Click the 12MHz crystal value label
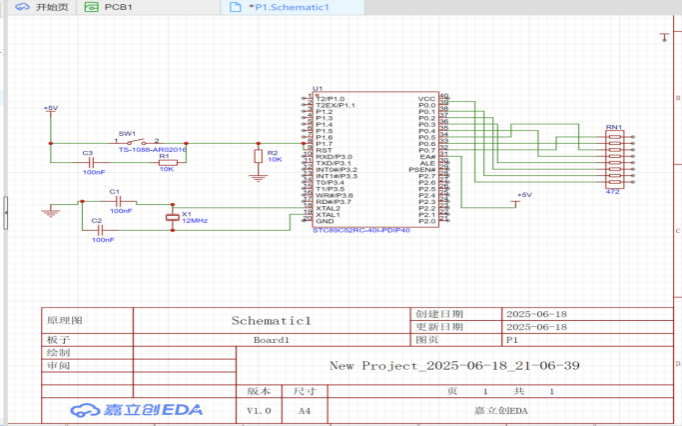Screen dimensions: 682x426 [194, 221]
